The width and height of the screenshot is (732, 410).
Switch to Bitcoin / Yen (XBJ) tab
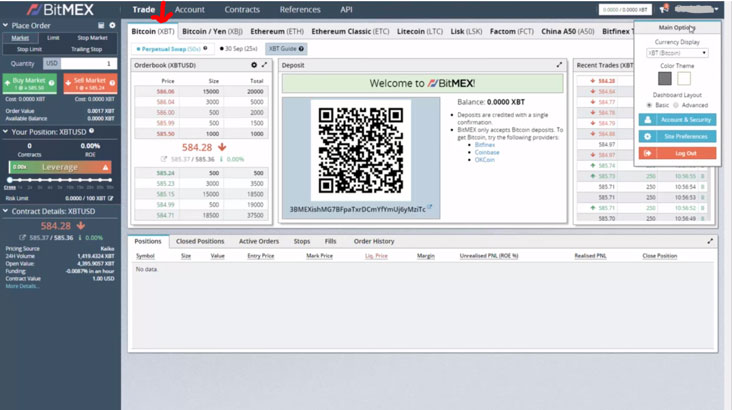[x=212, y=31]
